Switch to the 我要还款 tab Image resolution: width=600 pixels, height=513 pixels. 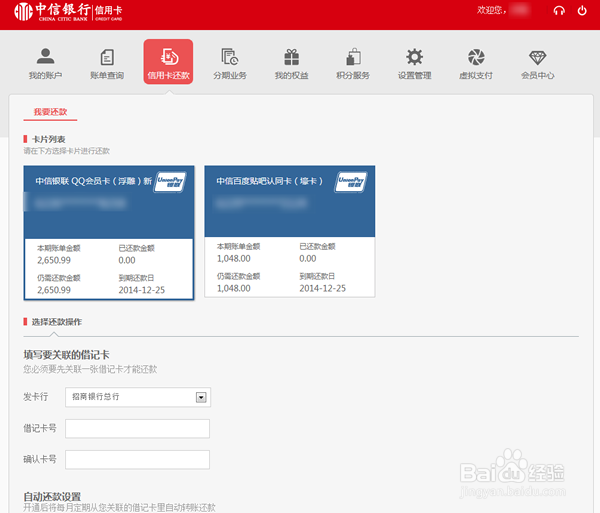[51, 112]
